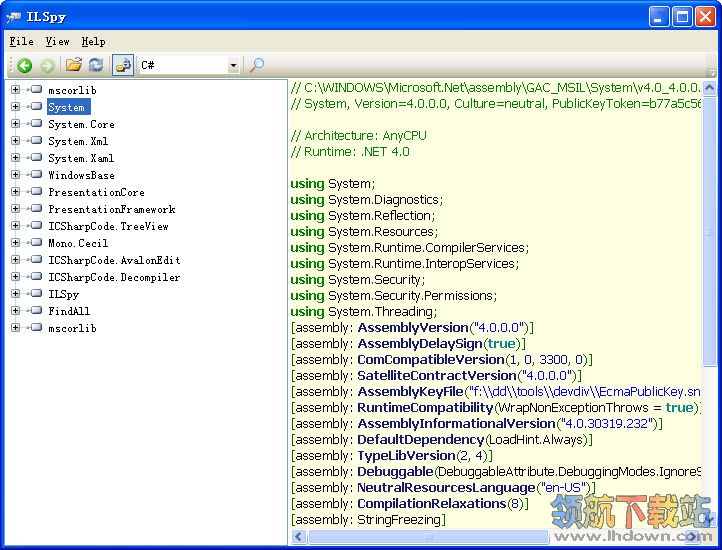The width and height of the screenshot is (722, 550).
Task: Expand the PresentationFramework node
Action: click(x=16, y=209)
